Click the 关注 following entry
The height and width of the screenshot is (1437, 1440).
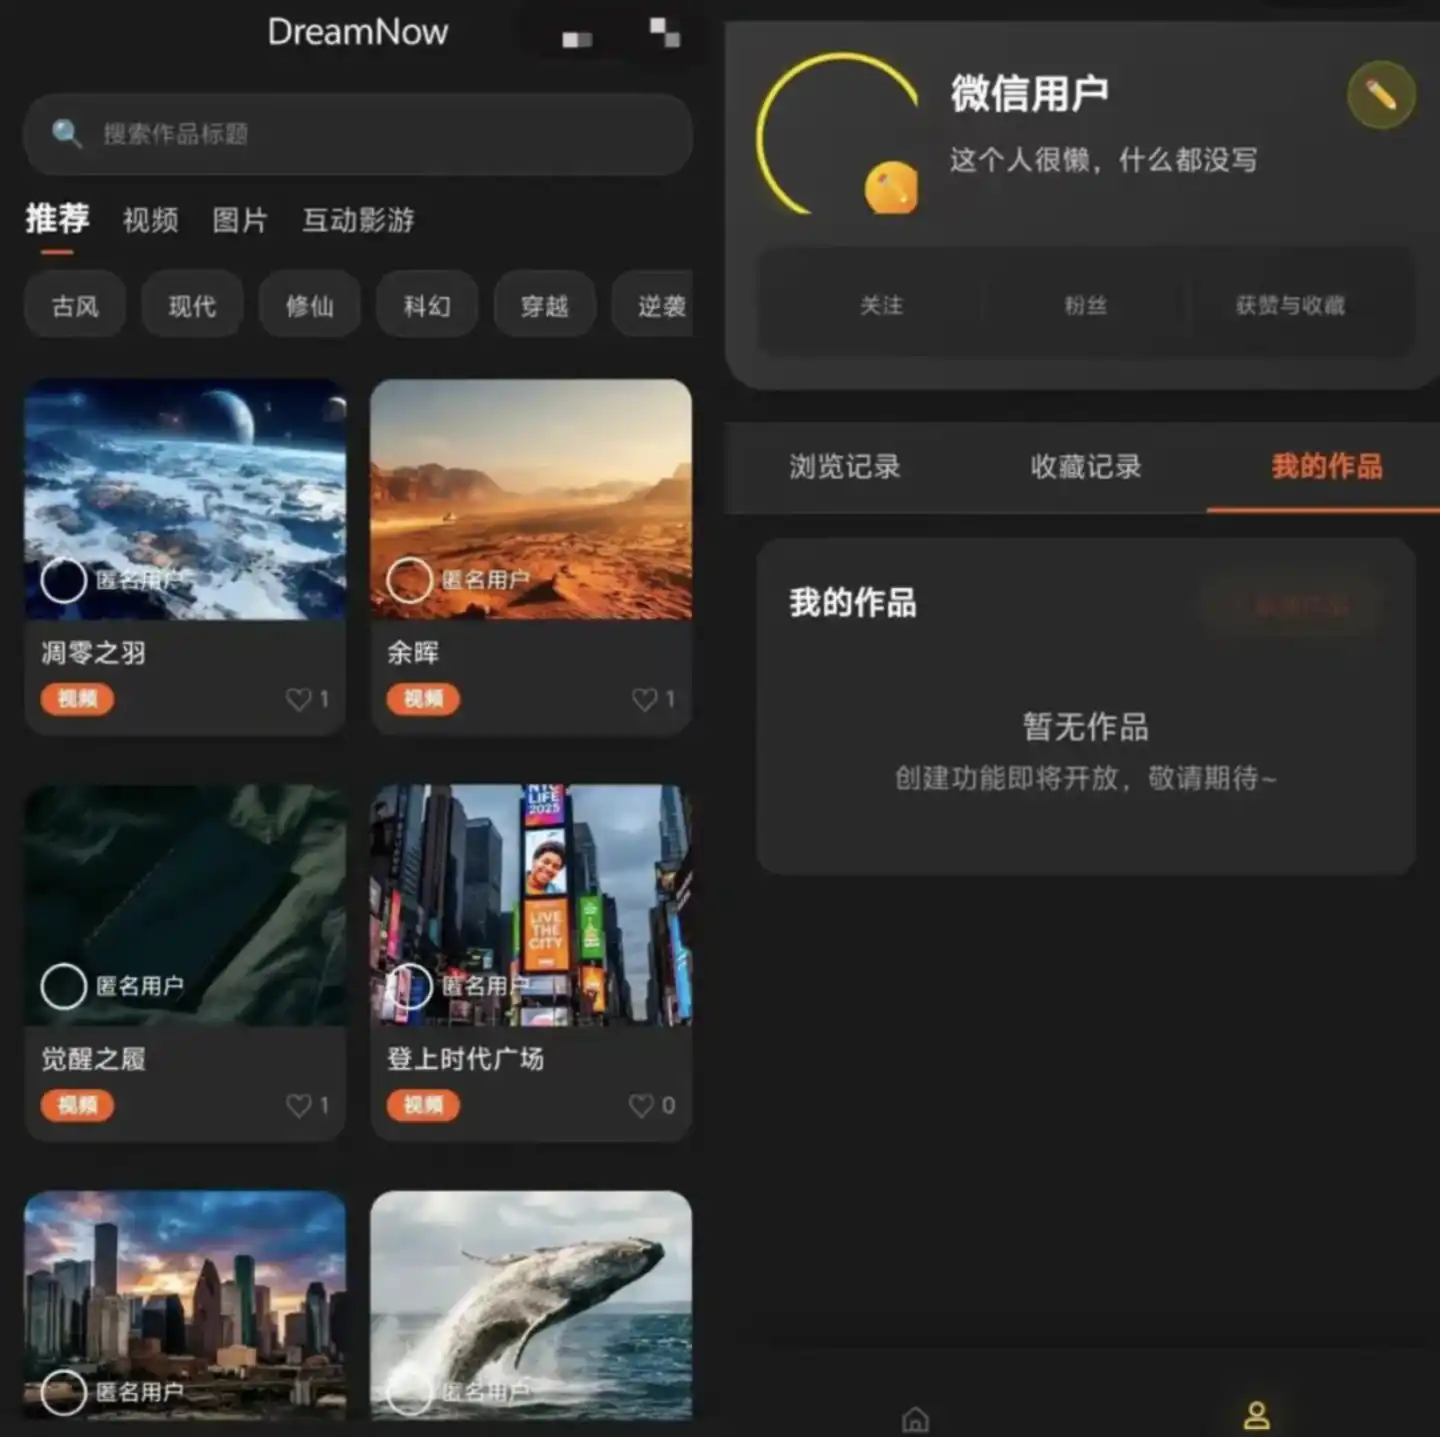tap(880, 306)
